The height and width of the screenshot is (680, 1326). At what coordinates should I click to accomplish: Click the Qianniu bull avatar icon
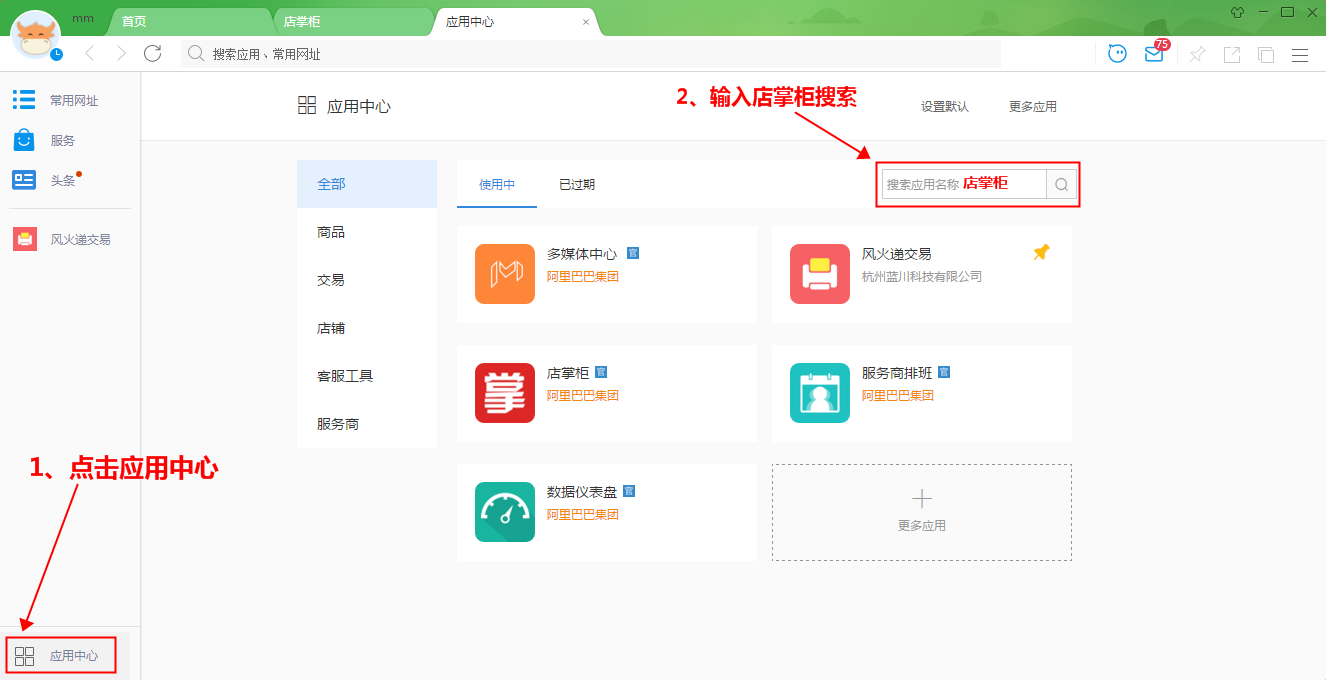(36, 36)
